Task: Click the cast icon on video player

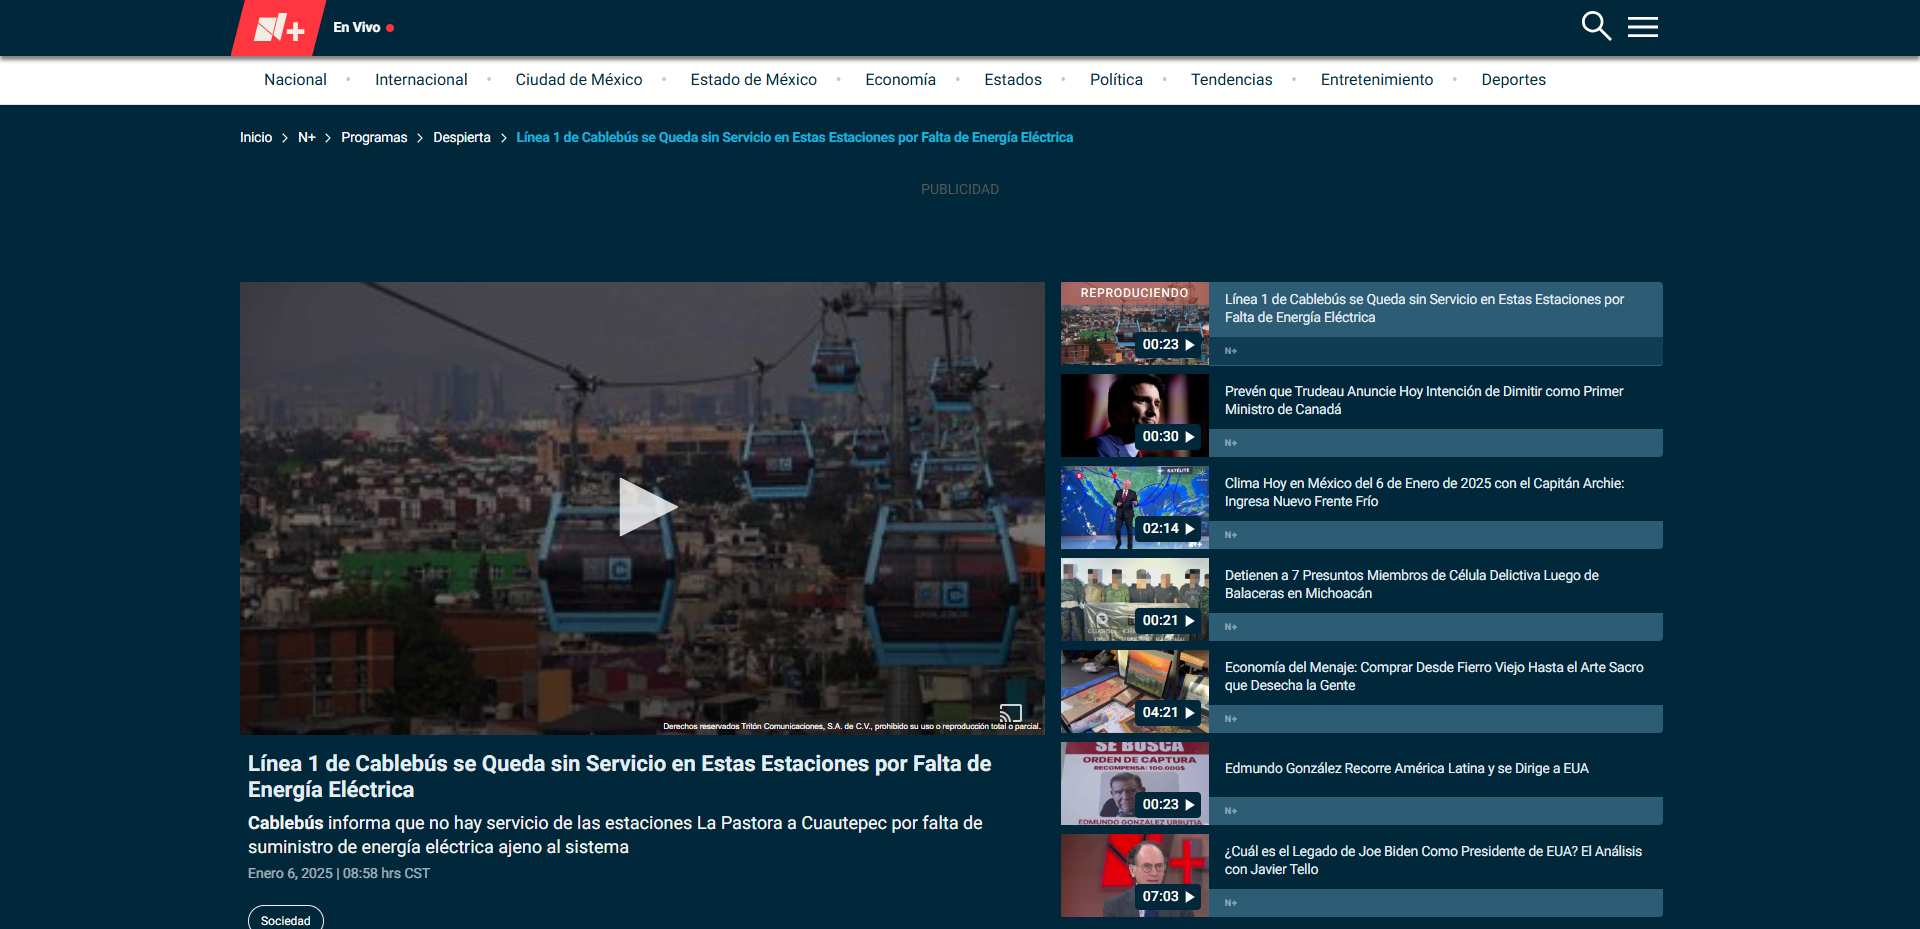Action: click(x=1010, y=713)
